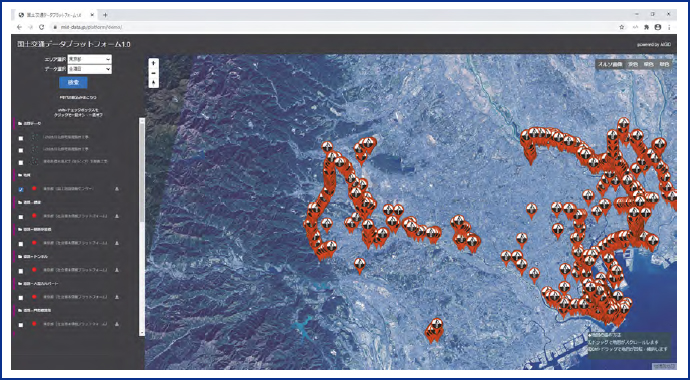690x380 pixels.
Task: Collapse the topmost folder in layer list
Action: [x=29, y=124]
